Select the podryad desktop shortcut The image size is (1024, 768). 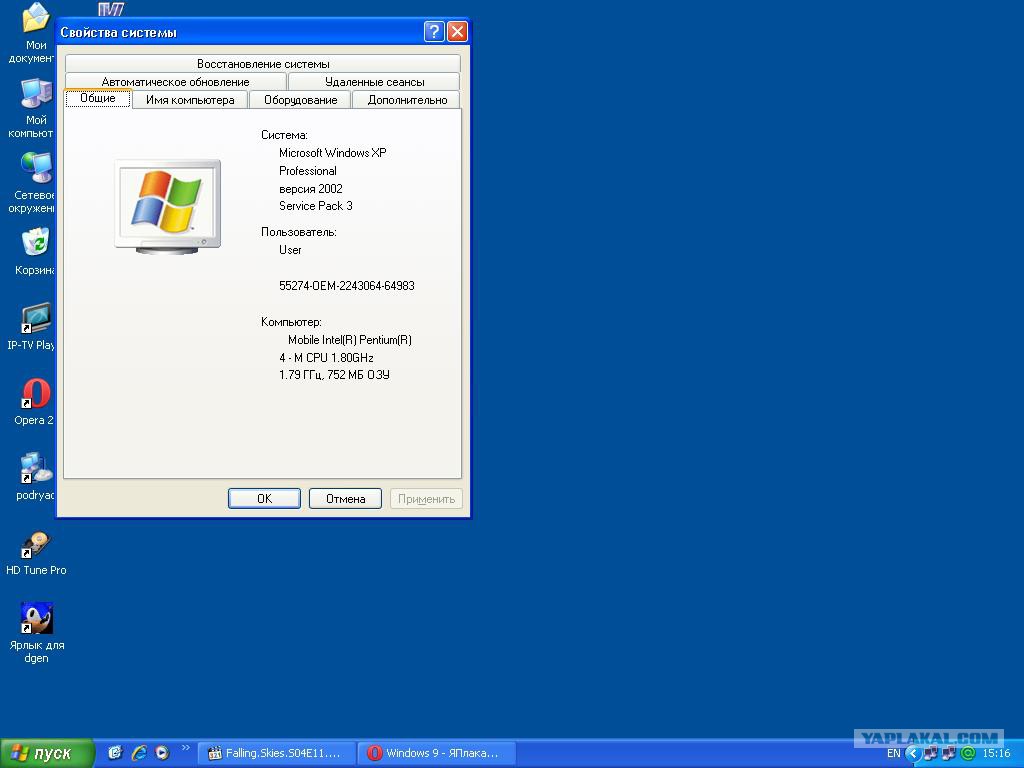click(x=35, y=468)
